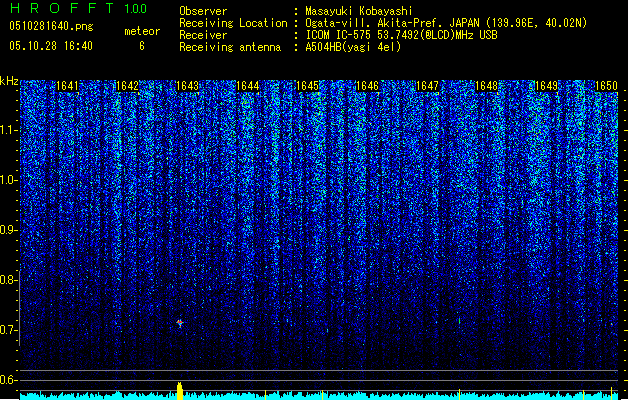Screen dimensions: 629x400
Task: Click the 1.1 kHz axis label
Action: pyautogui.click(x=9, y=130)
